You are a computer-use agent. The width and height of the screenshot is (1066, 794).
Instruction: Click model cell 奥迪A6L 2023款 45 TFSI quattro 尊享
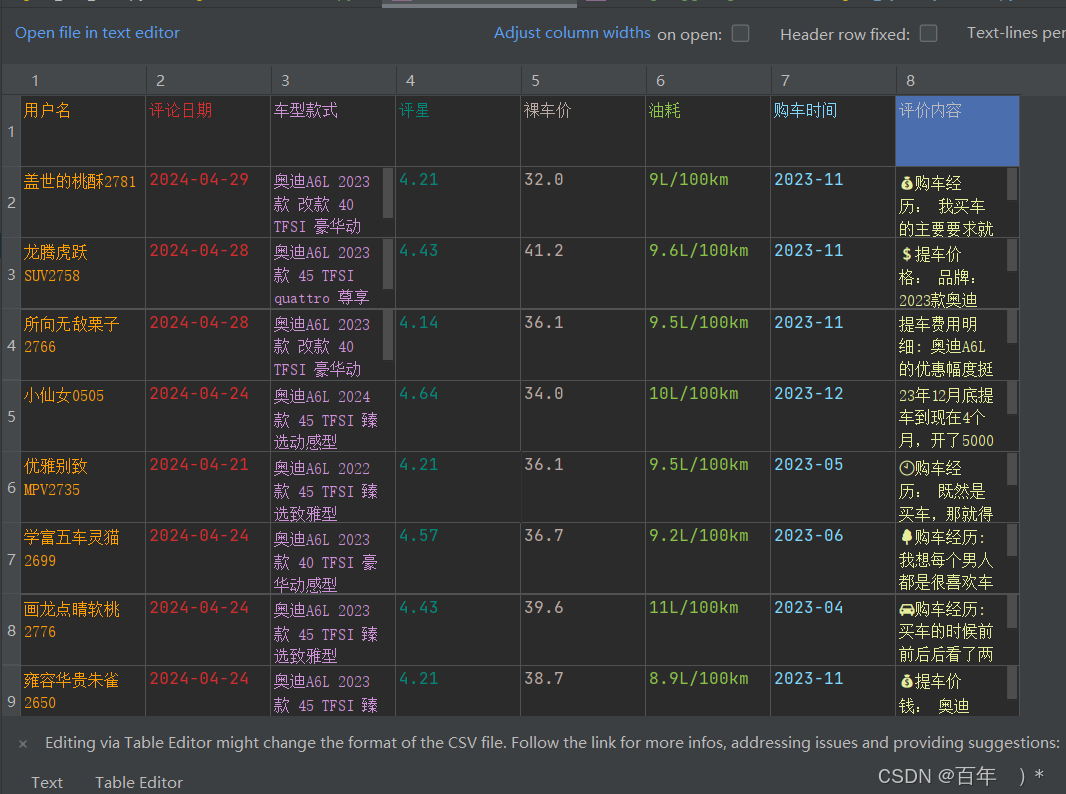[333, 274]
